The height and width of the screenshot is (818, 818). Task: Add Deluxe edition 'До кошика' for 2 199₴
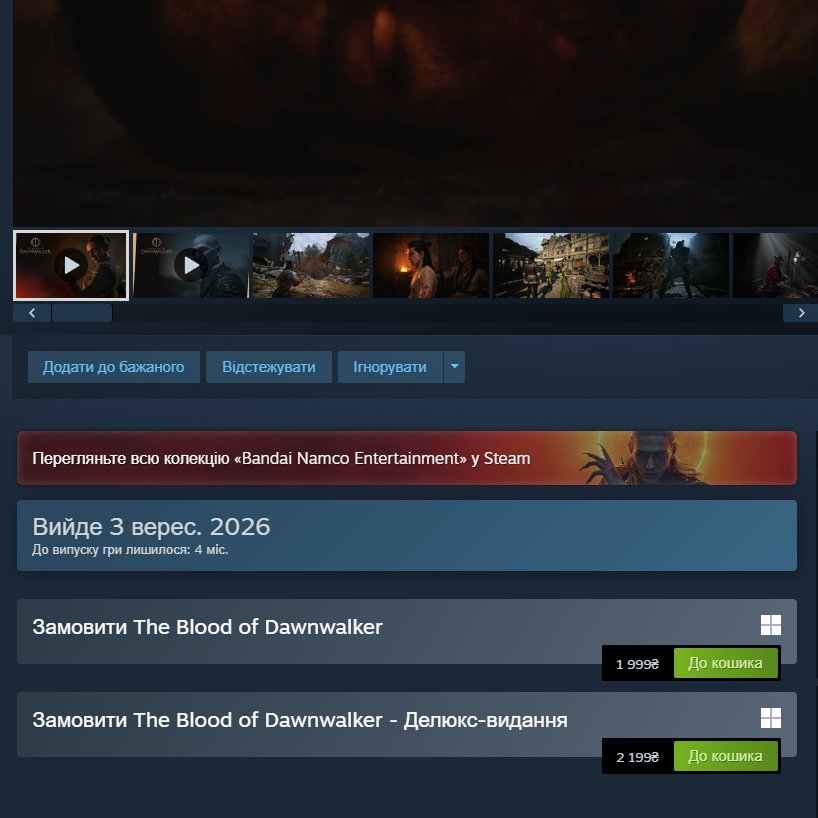(x=725, y=756)
